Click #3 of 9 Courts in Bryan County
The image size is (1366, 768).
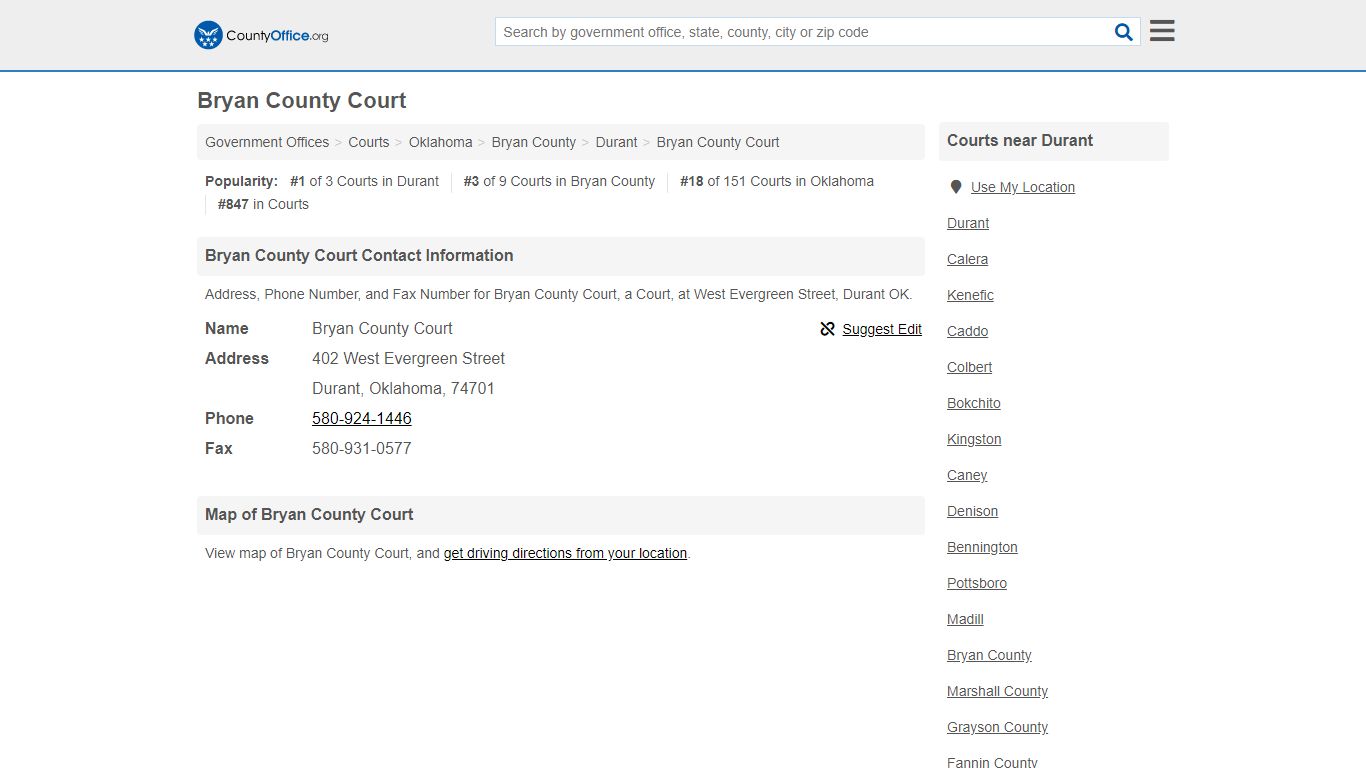pos(559,181)
